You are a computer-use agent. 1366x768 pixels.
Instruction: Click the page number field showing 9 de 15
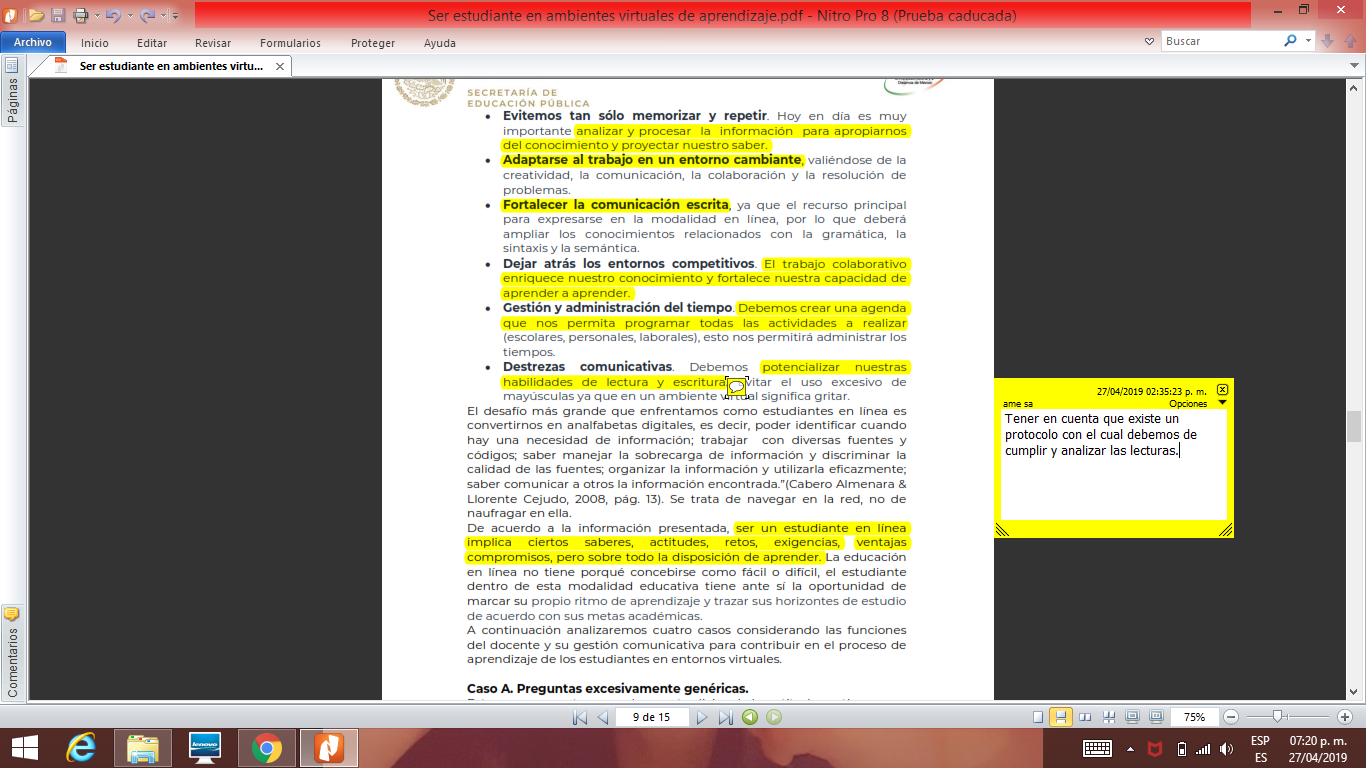tap(651, 717)
